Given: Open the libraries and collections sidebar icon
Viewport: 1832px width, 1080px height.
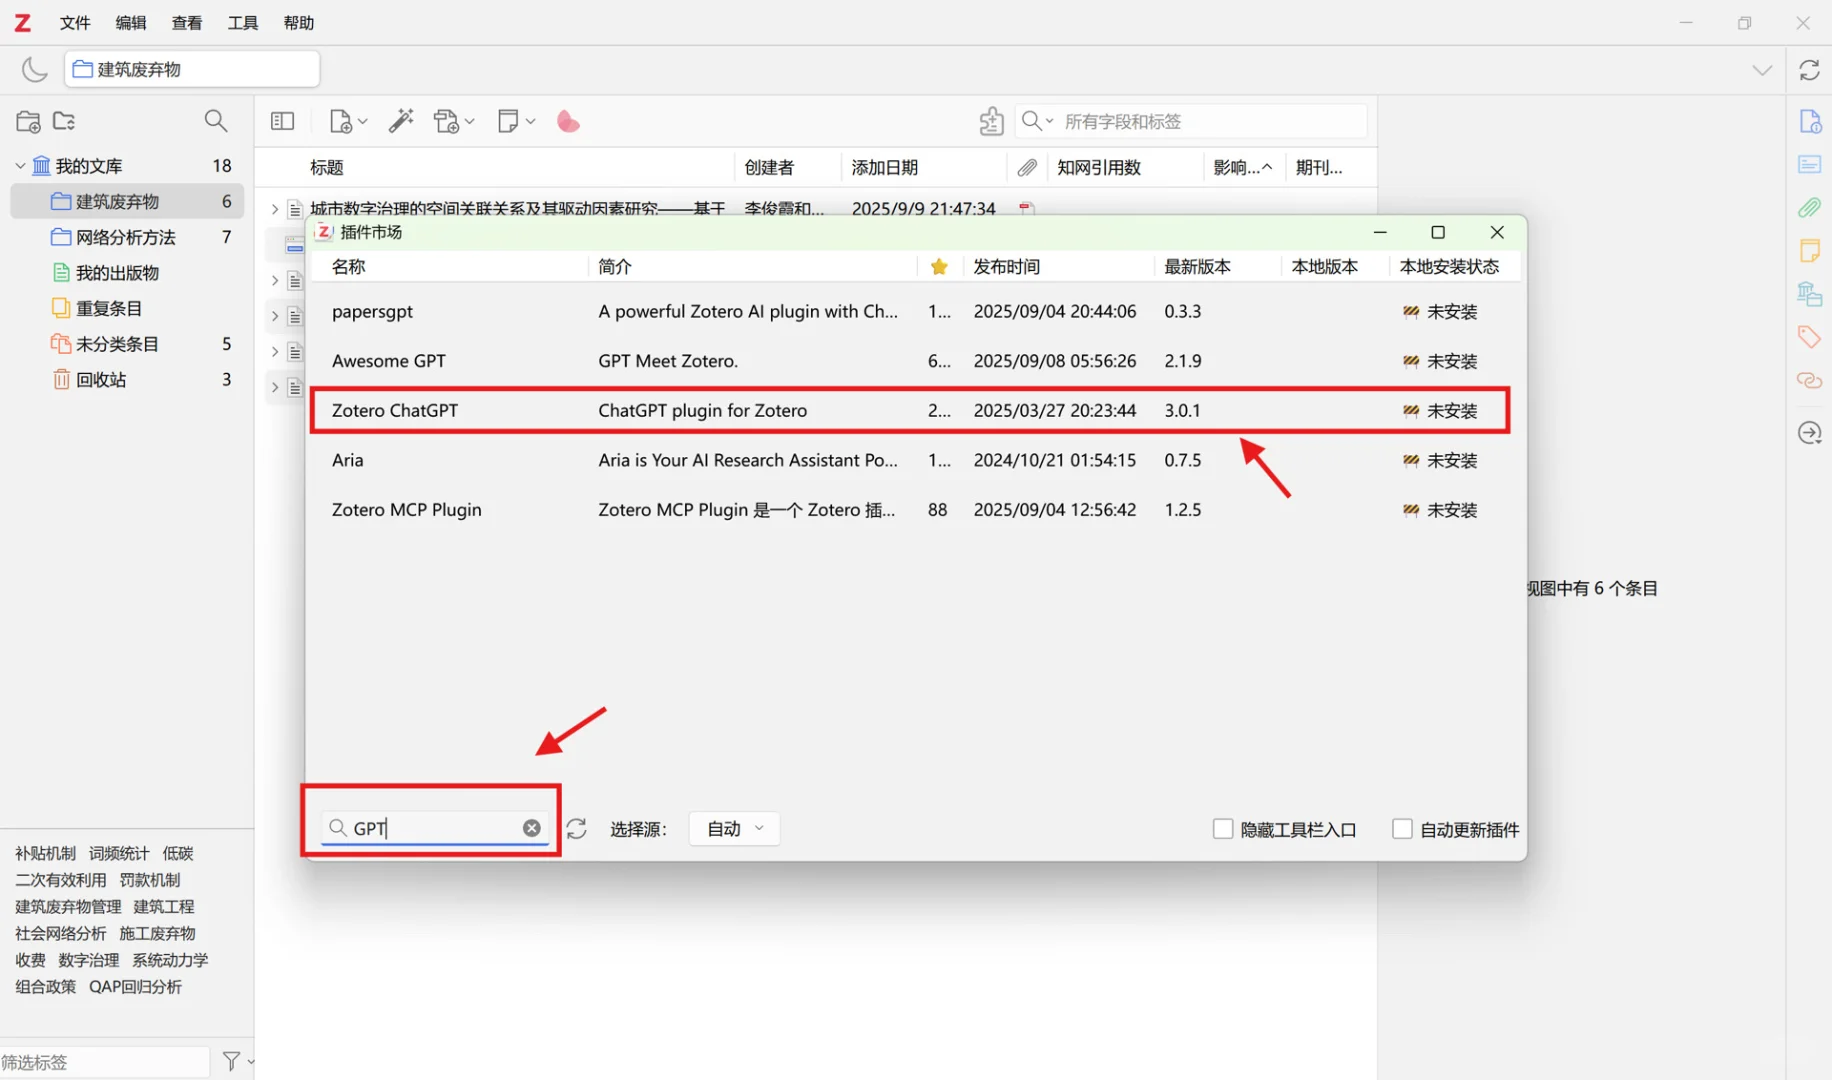Looking at the screenshot, I should [1809, 293].
